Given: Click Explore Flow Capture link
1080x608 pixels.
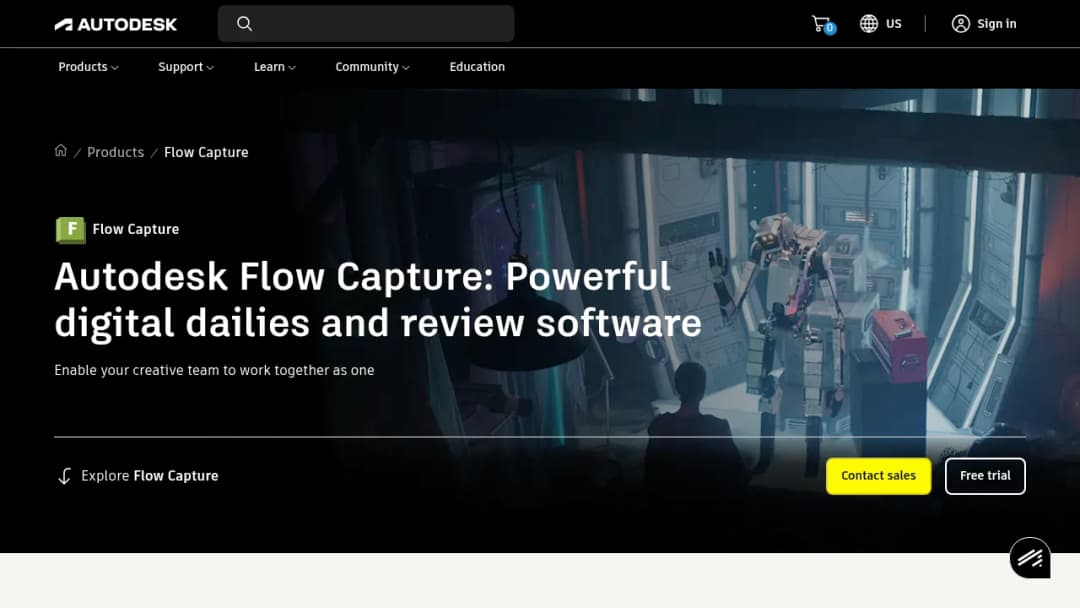Looking at the screenshot, I should pyautogui.click(x=149, y=476).
